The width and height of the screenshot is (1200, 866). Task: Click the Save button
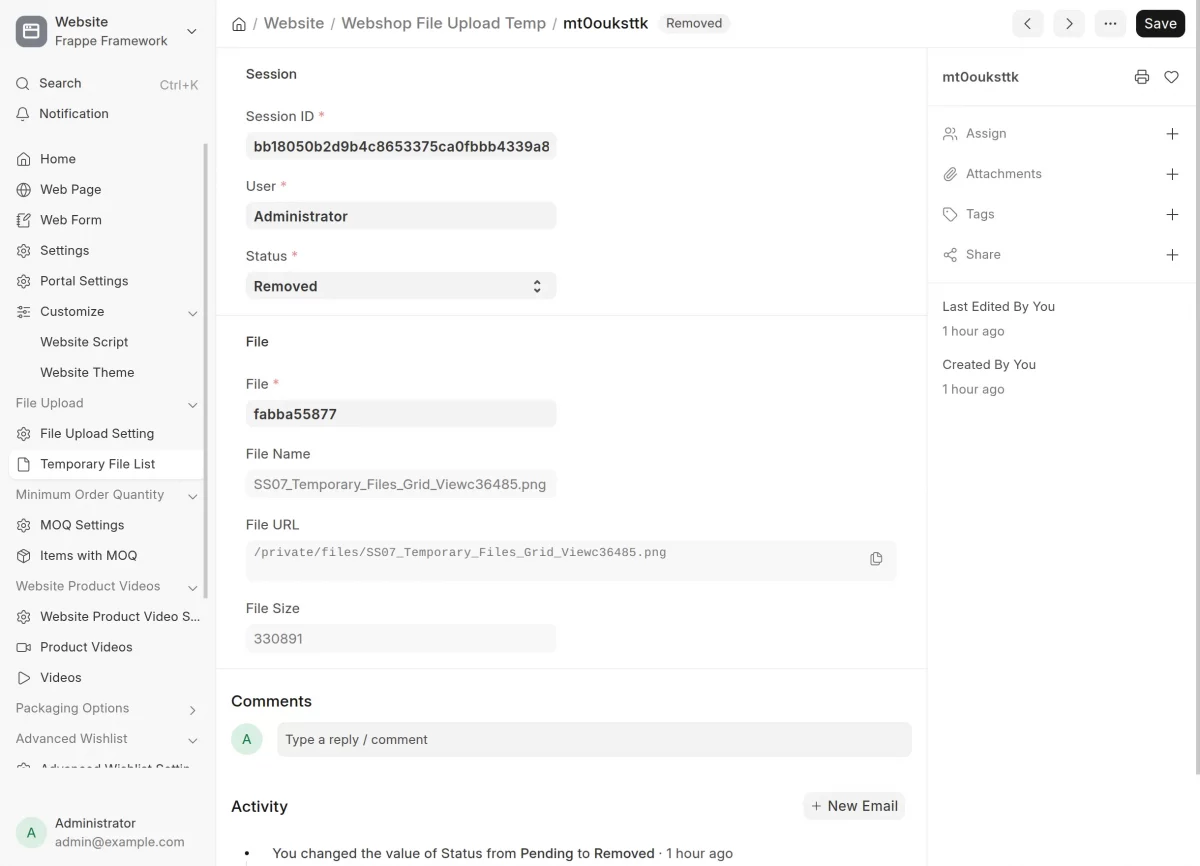click(1160, 24)
